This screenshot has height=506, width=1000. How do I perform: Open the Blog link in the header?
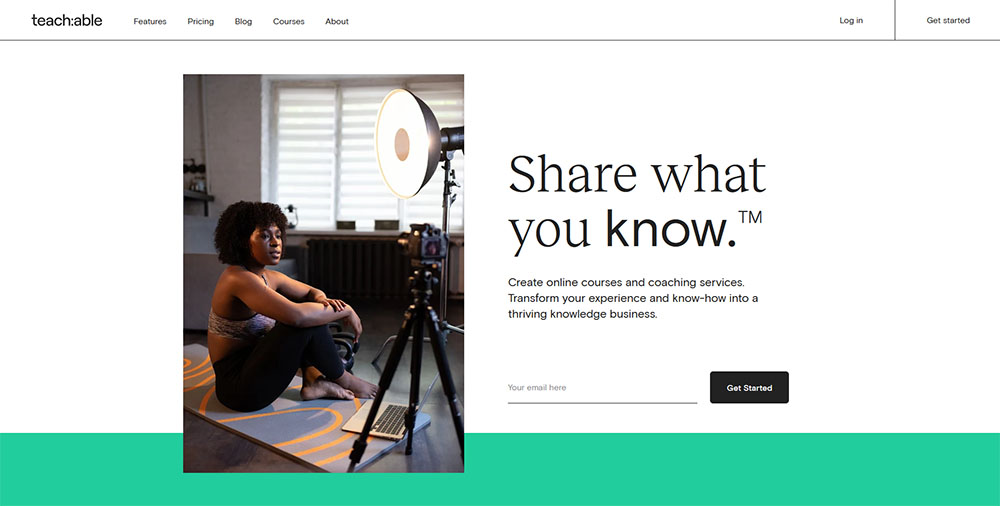243,21
